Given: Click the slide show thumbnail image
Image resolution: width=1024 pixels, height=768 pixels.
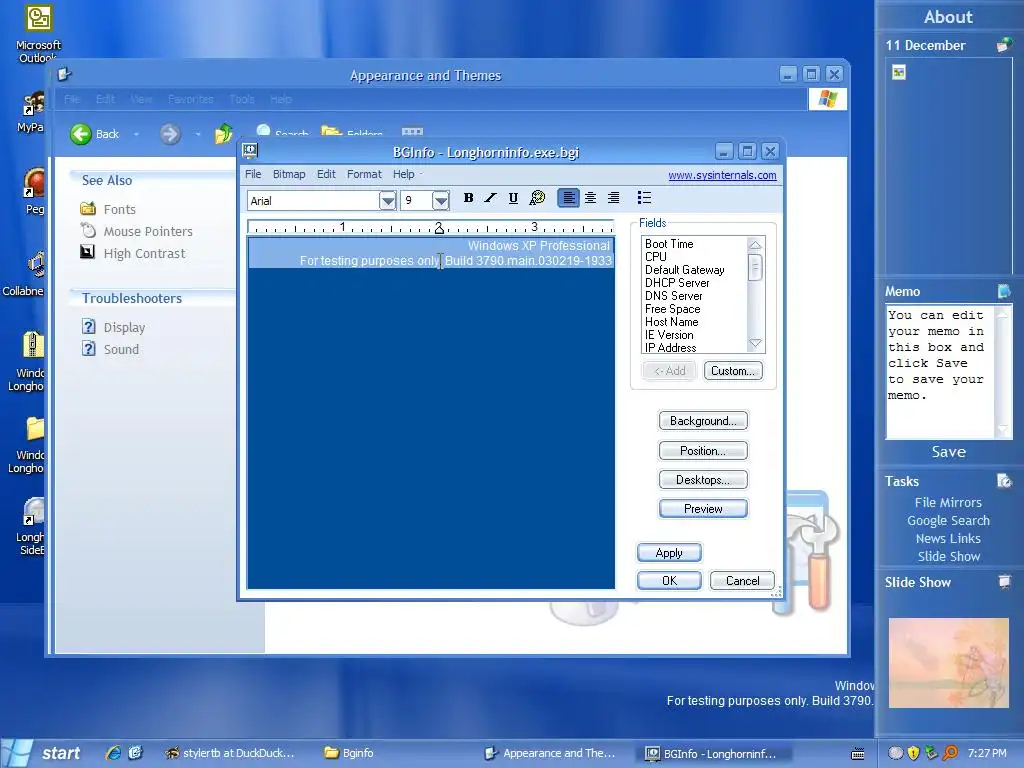Looking at the screenshot, I should (948, 663).
